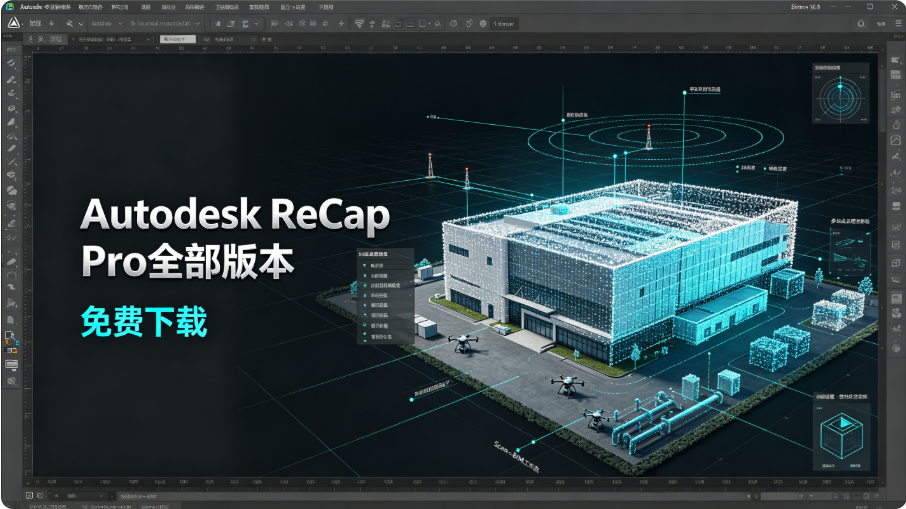Open the wide combo box in top toolbar

click(x=165, y=24)
